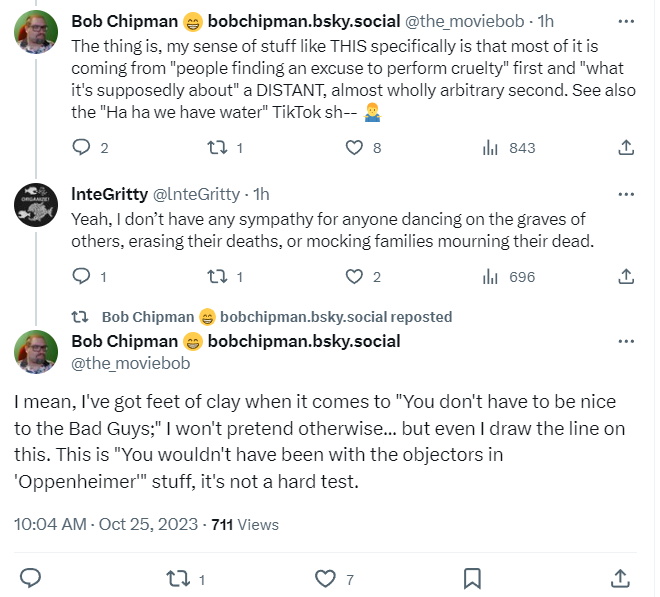660x597 pixels.
Task: Open InteGritty's profile avatar
Action: (x=35, y=205)
